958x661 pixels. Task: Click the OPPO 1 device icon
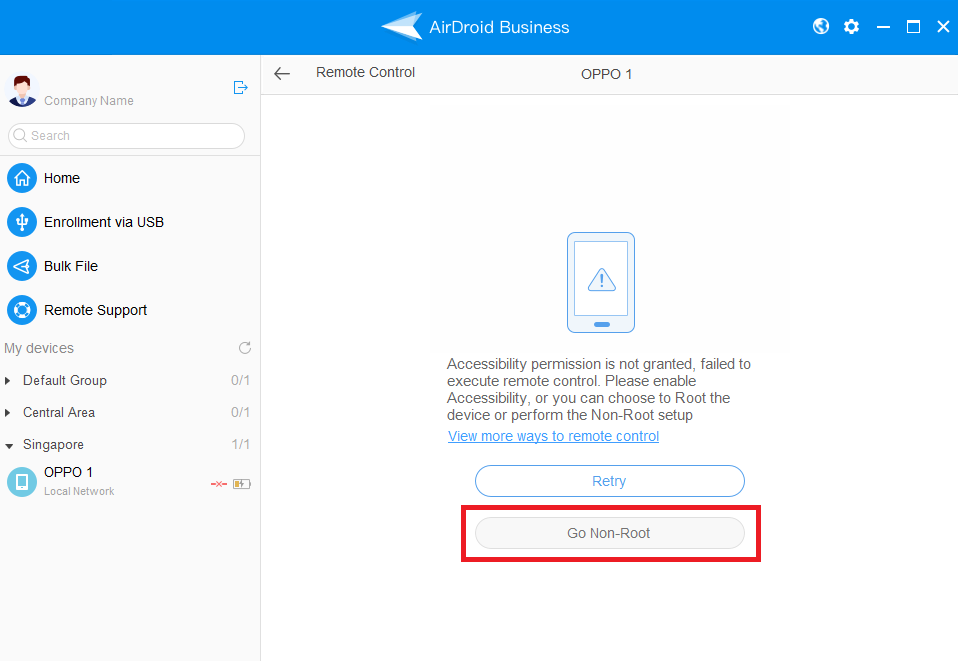coord(22,482)
